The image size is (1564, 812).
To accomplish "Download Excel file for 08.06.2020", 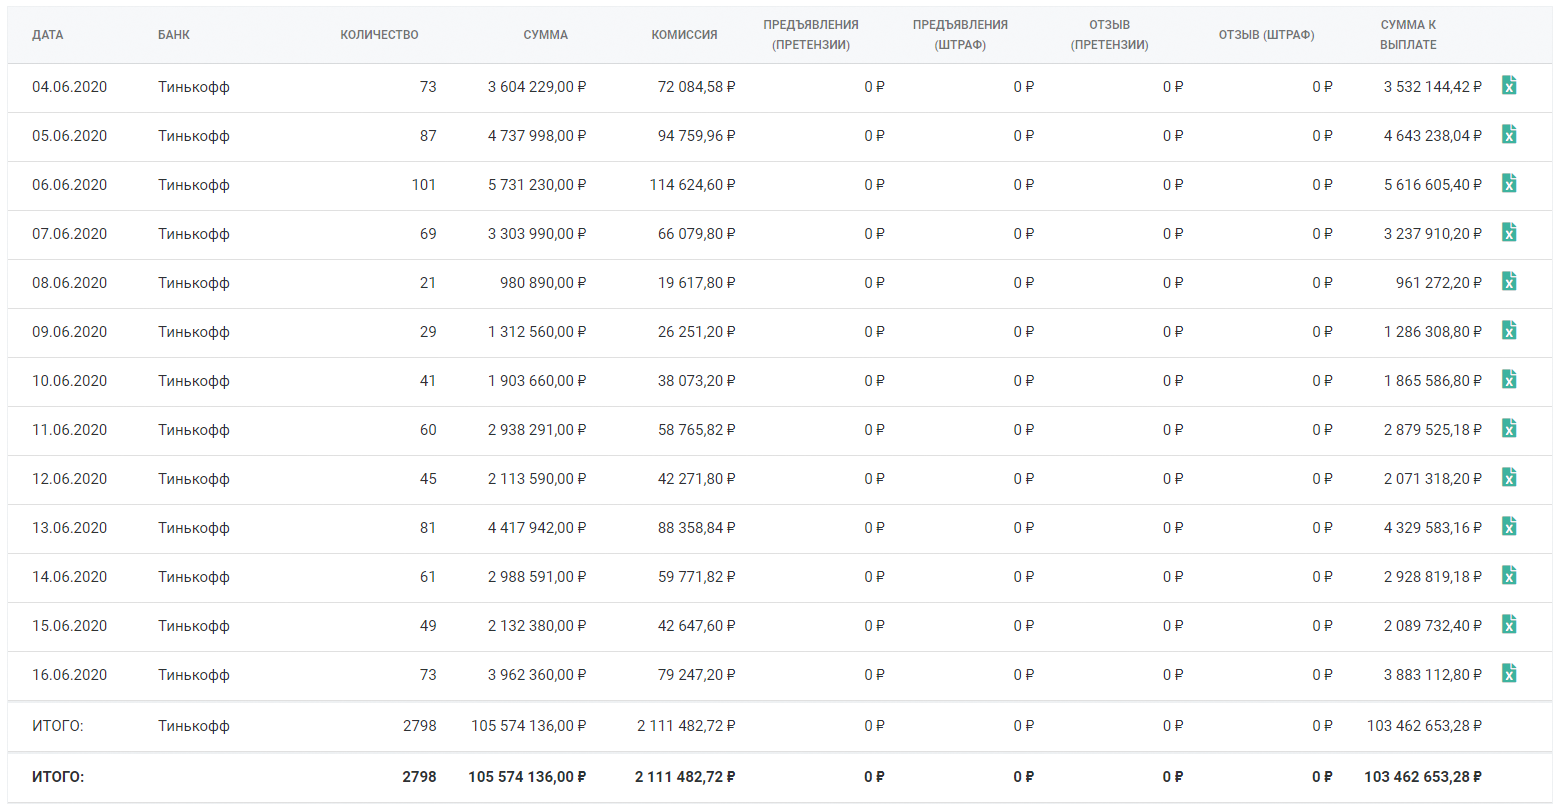I will 1509,282.
